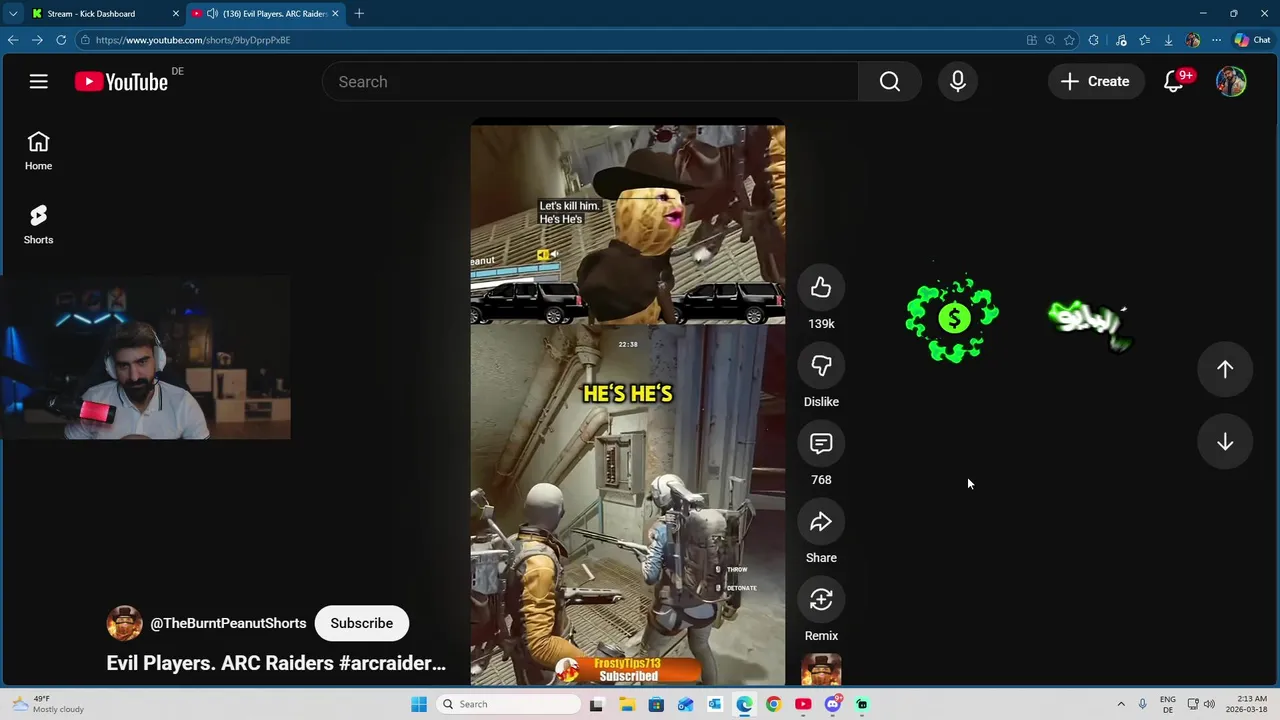
Task: Switch to Evil Players ARC Raiders tab
Action: click(266, 14)
